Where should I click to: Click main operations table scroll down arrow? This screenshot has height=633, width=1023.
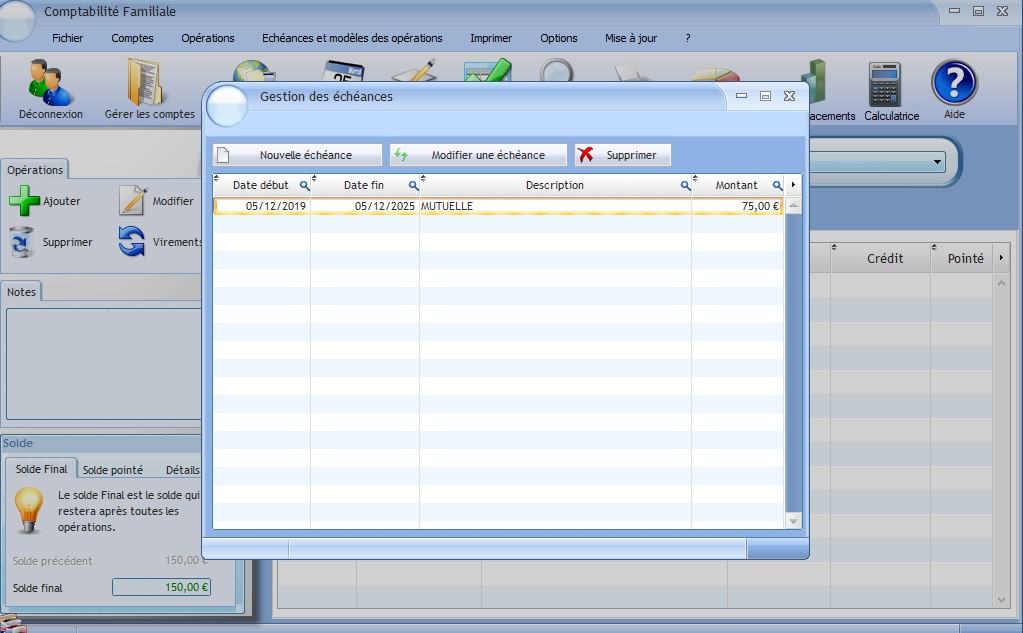(1001, 600)
